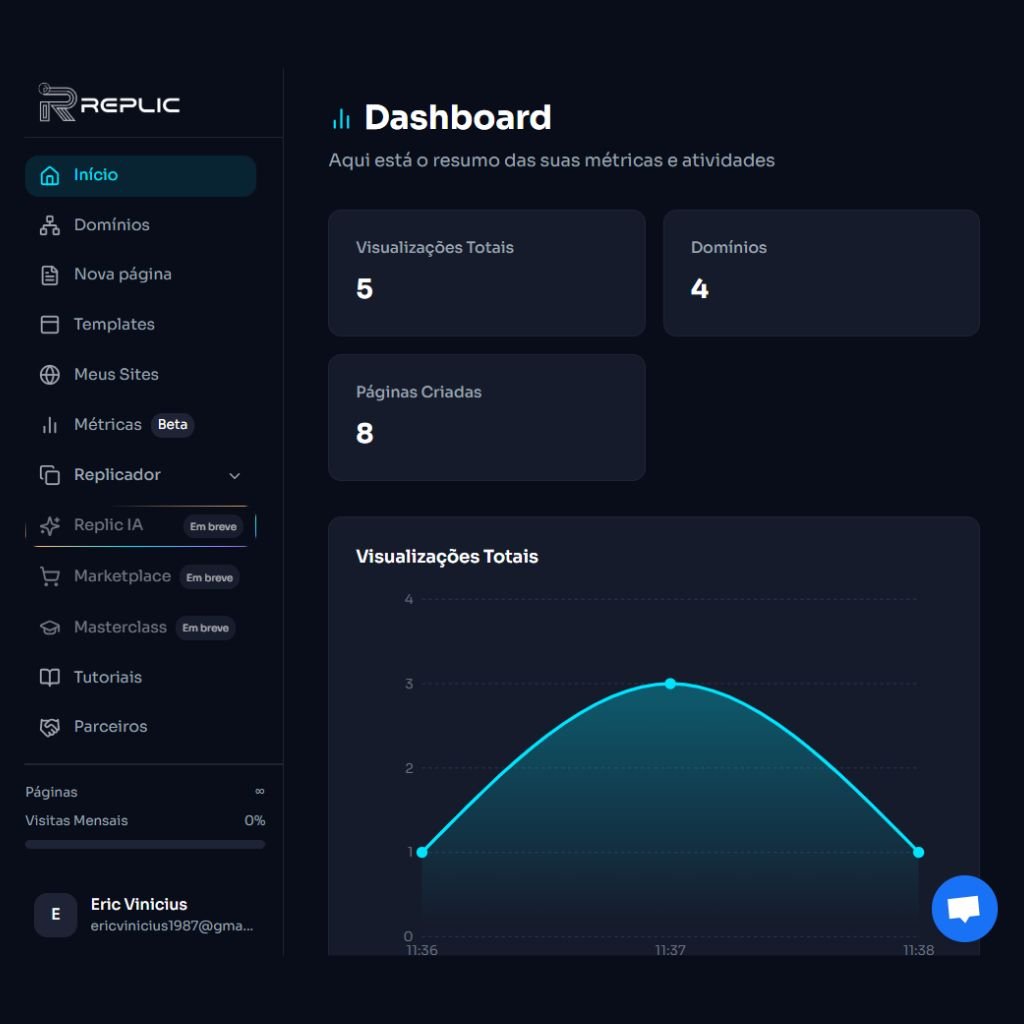
Task: Click the Visualizações Totais stat card
Action: click(x=486, y=272)
